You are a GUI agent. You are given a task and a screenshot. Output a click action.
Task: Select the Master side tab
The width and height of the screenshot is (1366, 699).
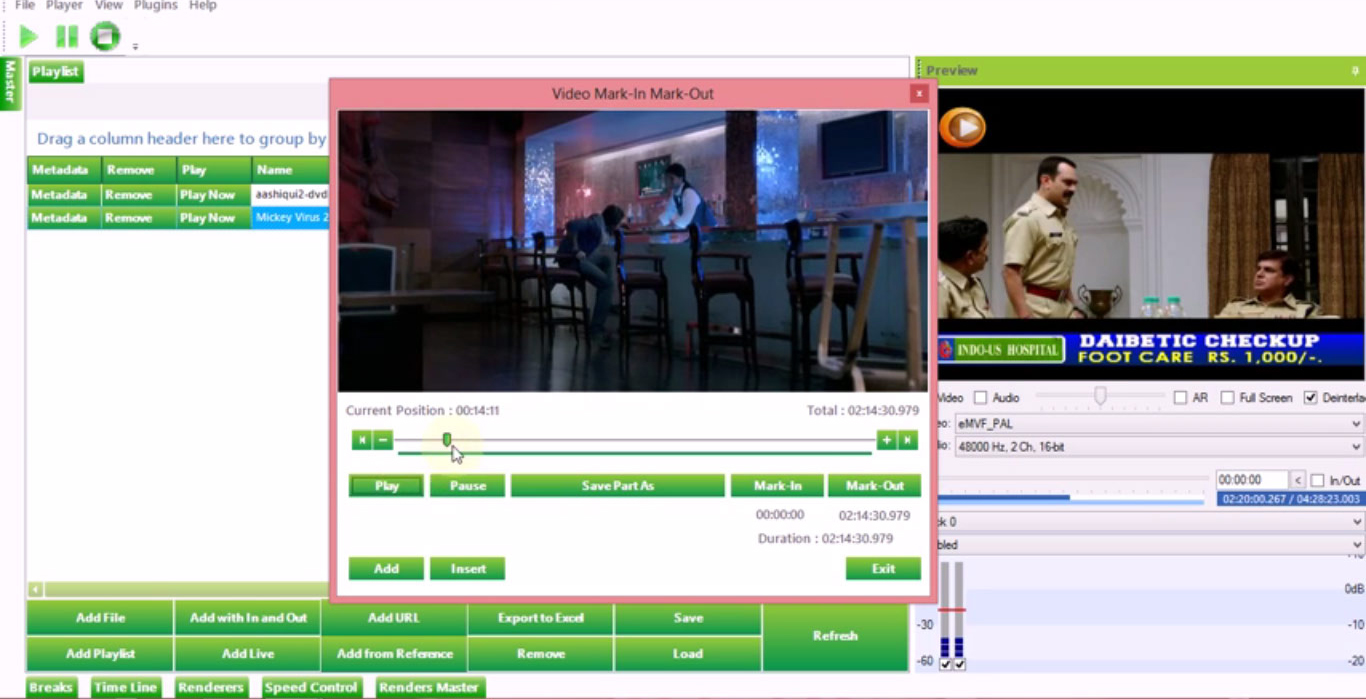click(10, 83)
